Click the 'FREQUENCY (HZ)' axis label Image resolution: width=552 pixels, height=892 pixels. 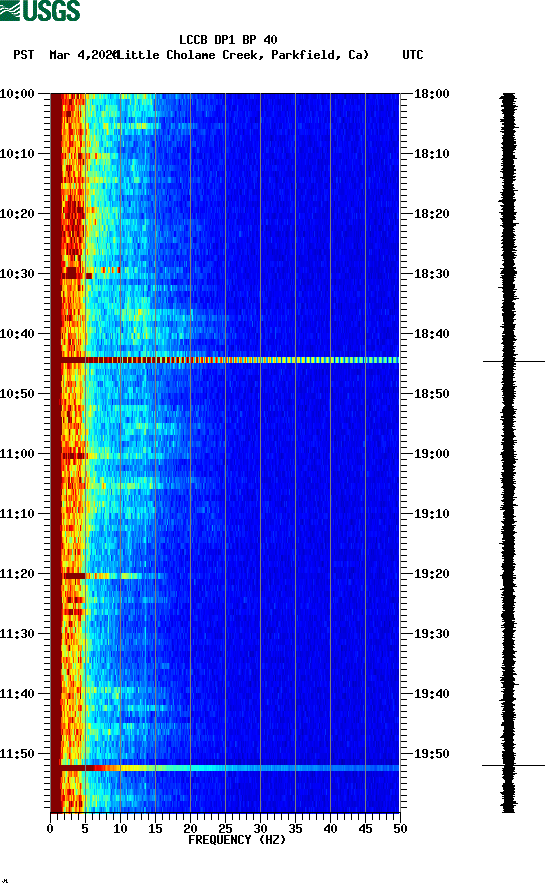(237, 840)
